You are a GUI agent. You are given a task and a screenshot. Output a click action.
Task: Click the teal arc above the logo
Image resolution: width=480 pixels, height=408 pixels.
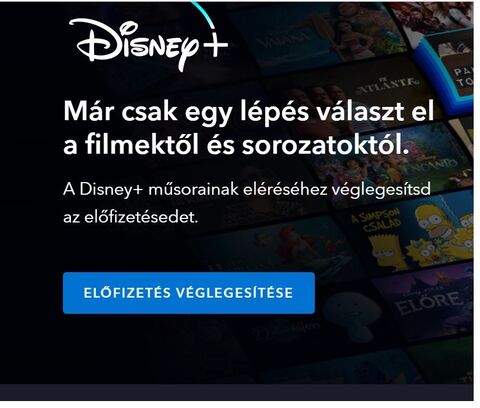click(x=204, y=14)
